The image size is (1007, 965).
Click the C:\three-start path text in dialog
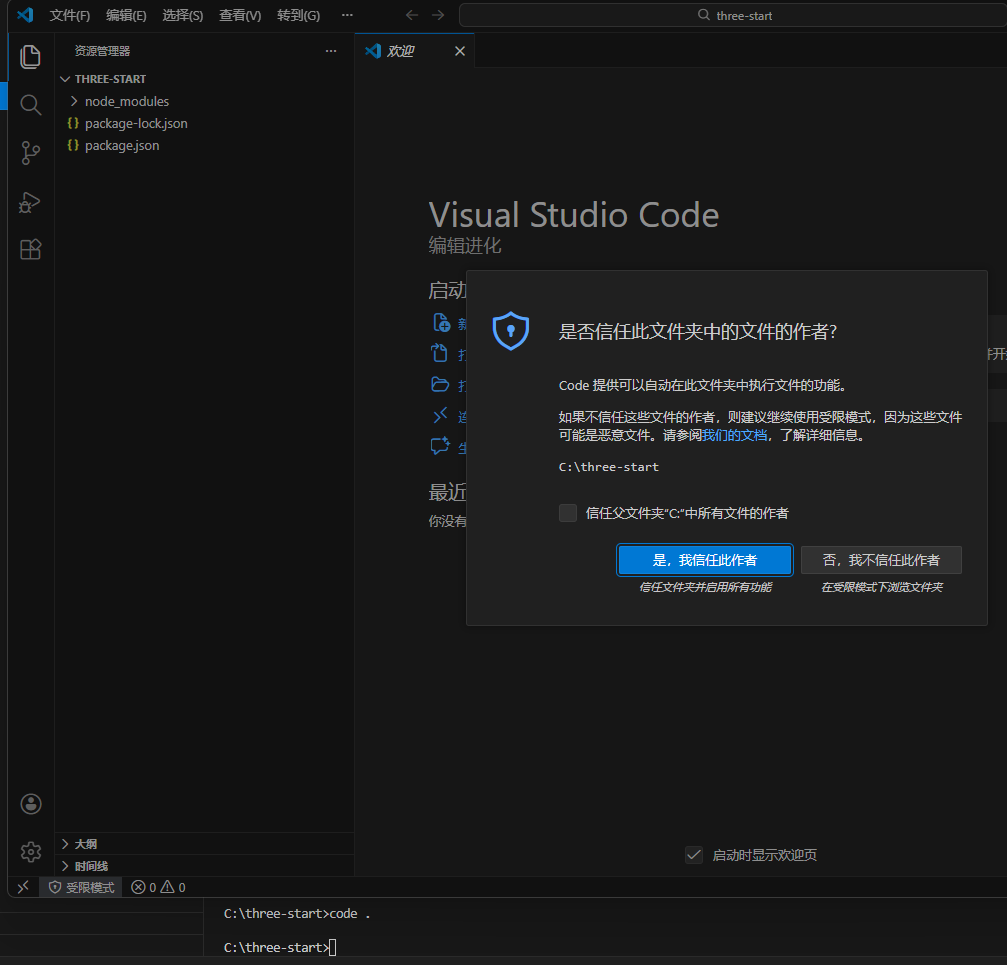(608, 467)
